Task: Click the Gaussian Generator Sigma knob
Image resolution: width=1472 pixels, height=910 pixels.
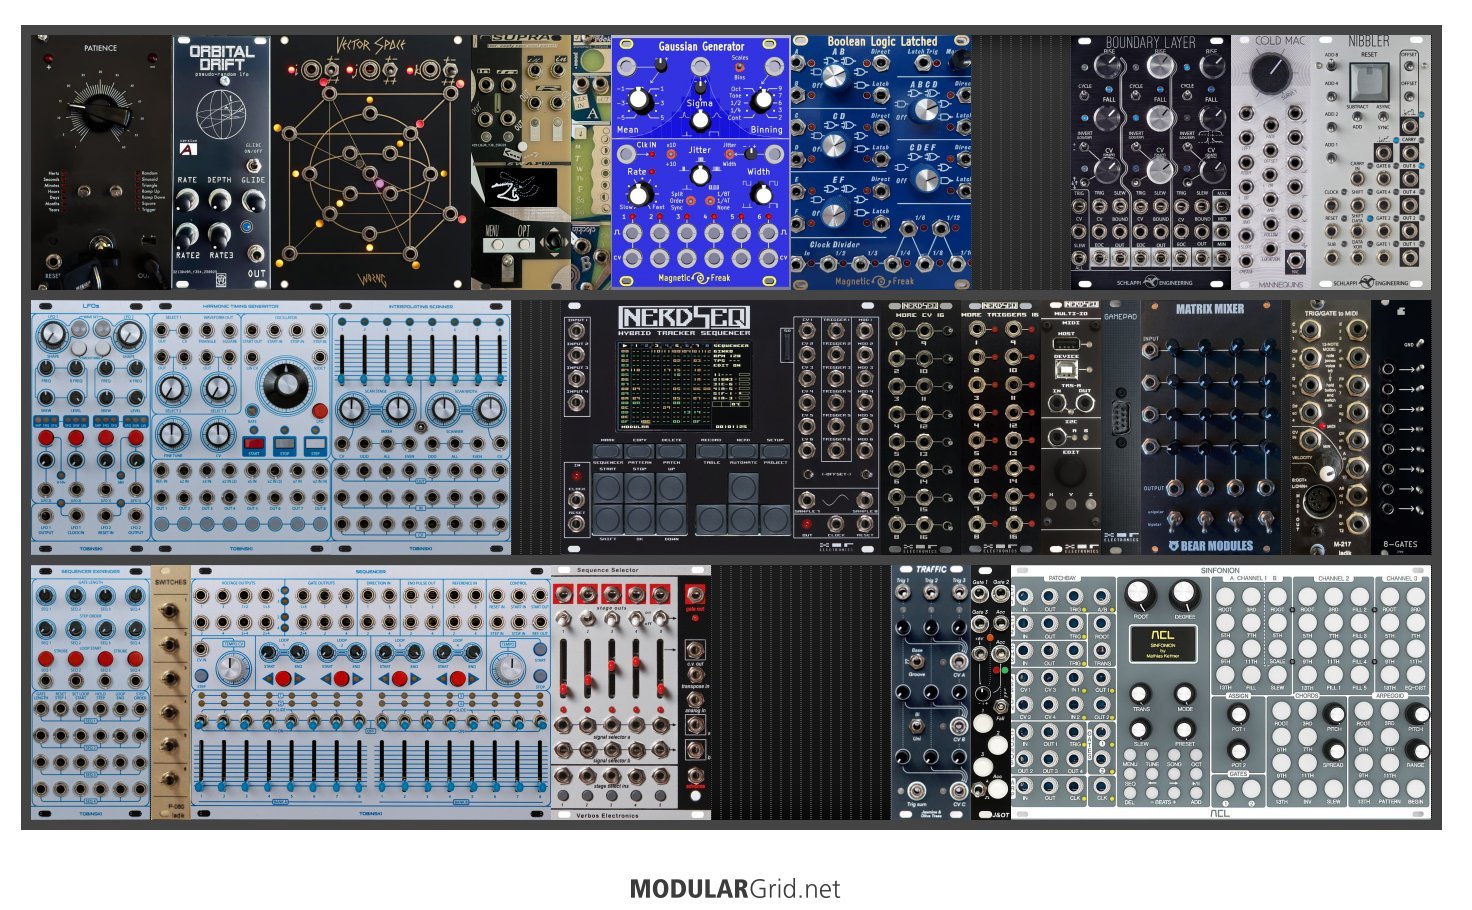Action: (701, 119)
